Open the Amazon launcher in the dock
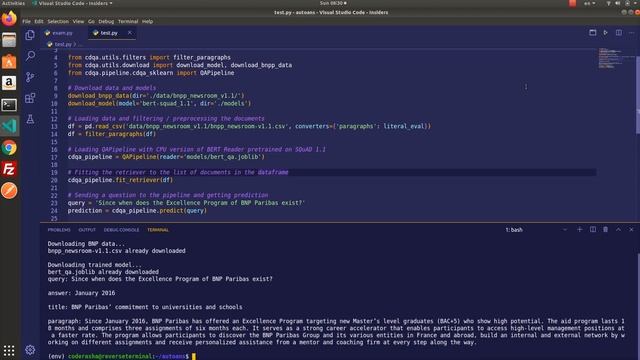The height and width of the screenshot is (360, 640). (9, 83)
